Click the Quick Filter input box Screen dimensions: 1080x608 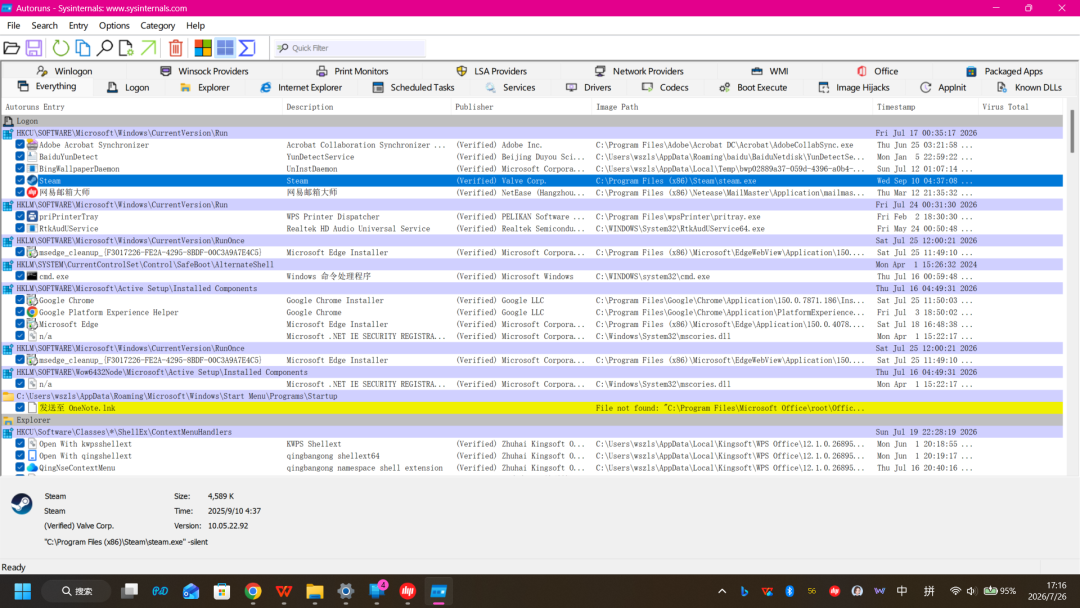349,48
